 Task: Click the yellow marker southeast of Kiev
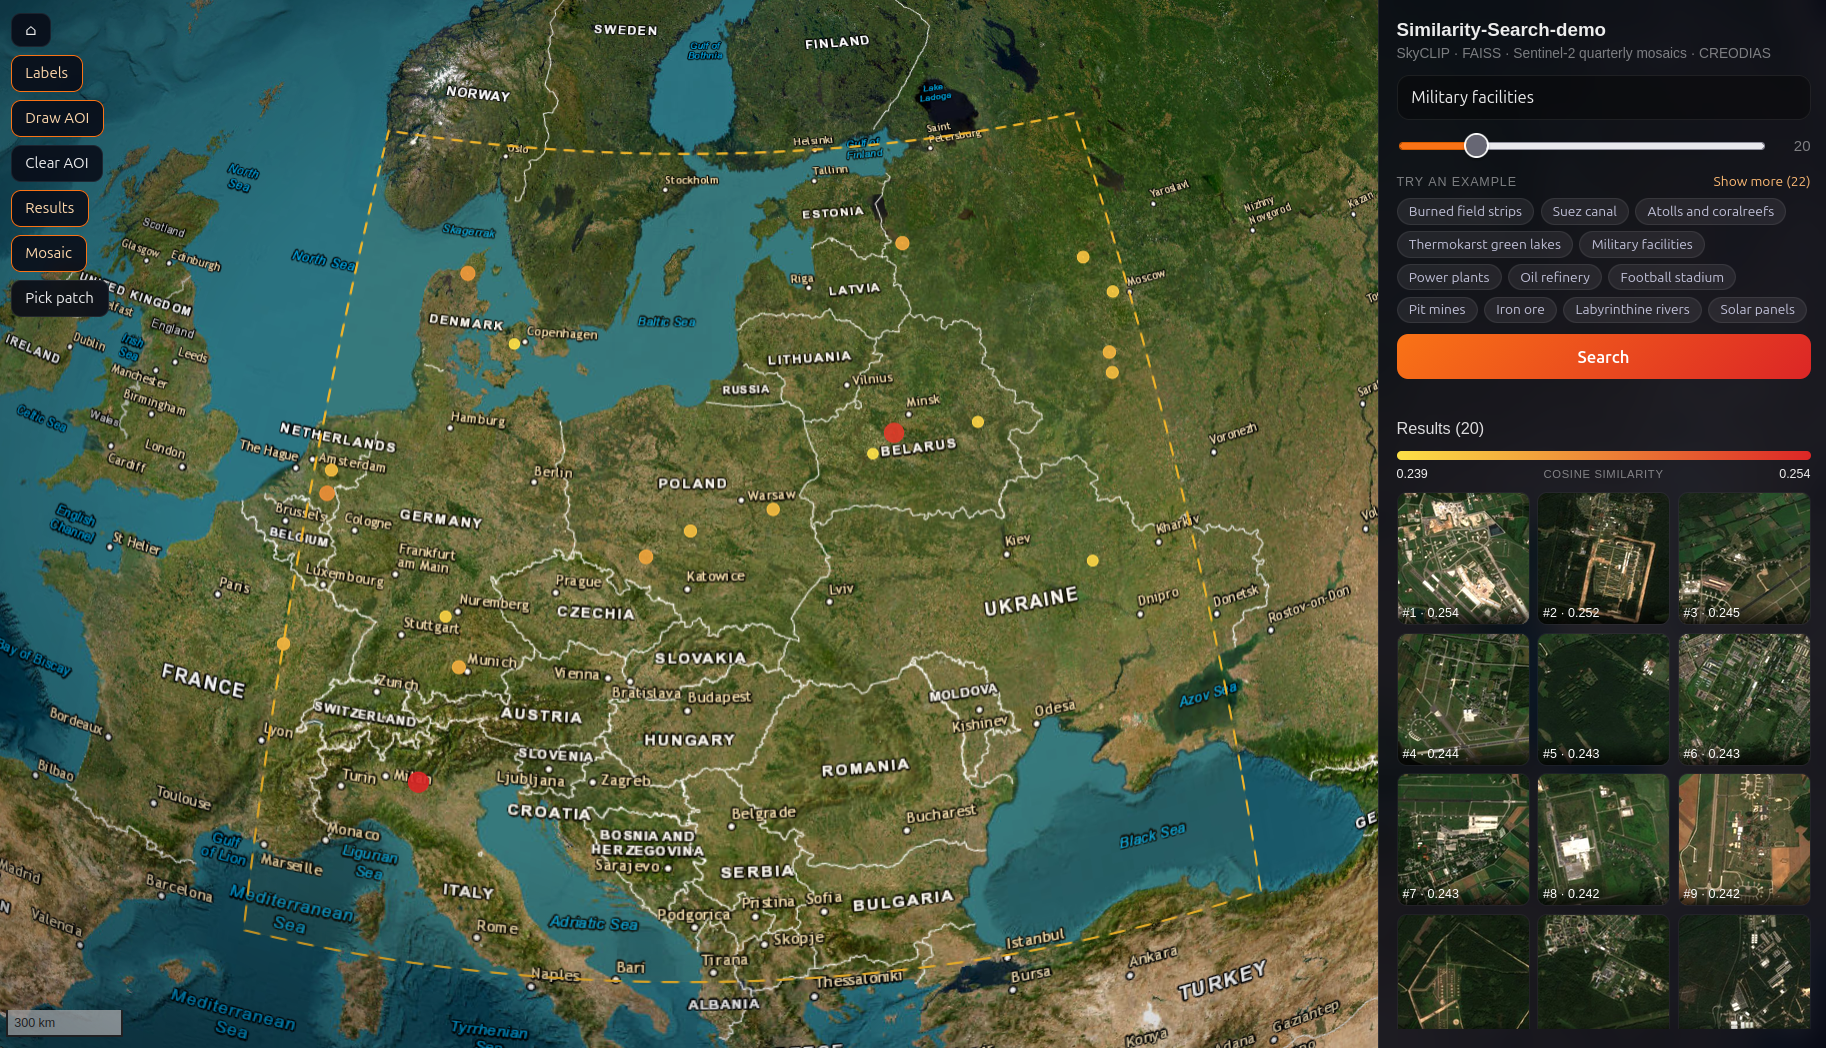pos(1092,561)
